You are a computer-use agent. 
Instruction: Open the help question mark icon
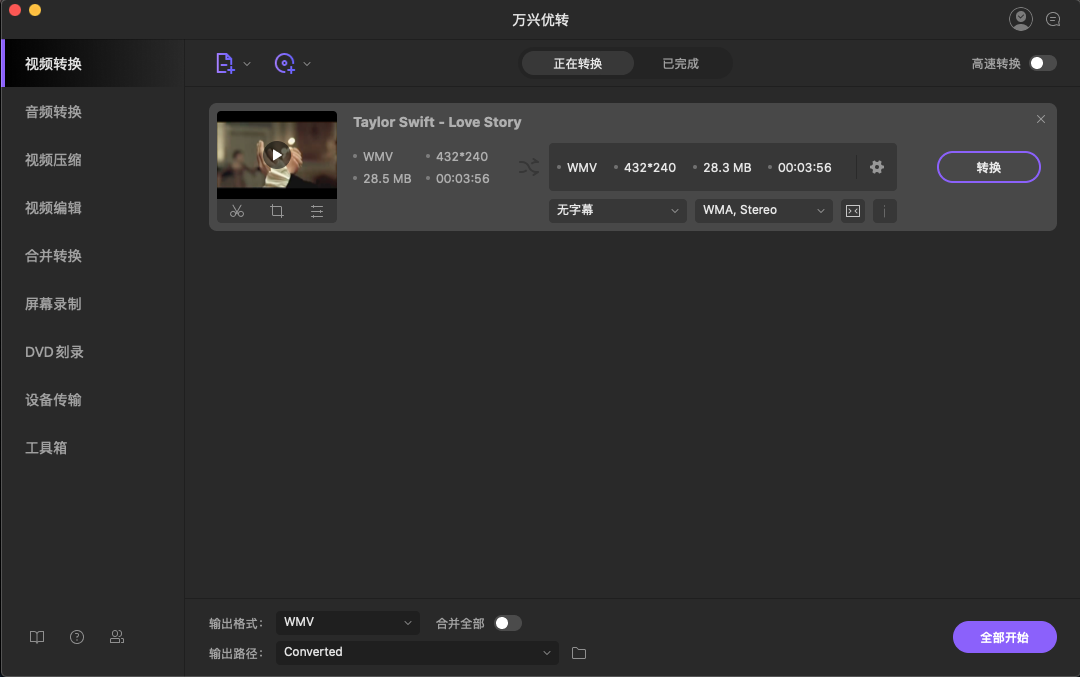[76, 636]
